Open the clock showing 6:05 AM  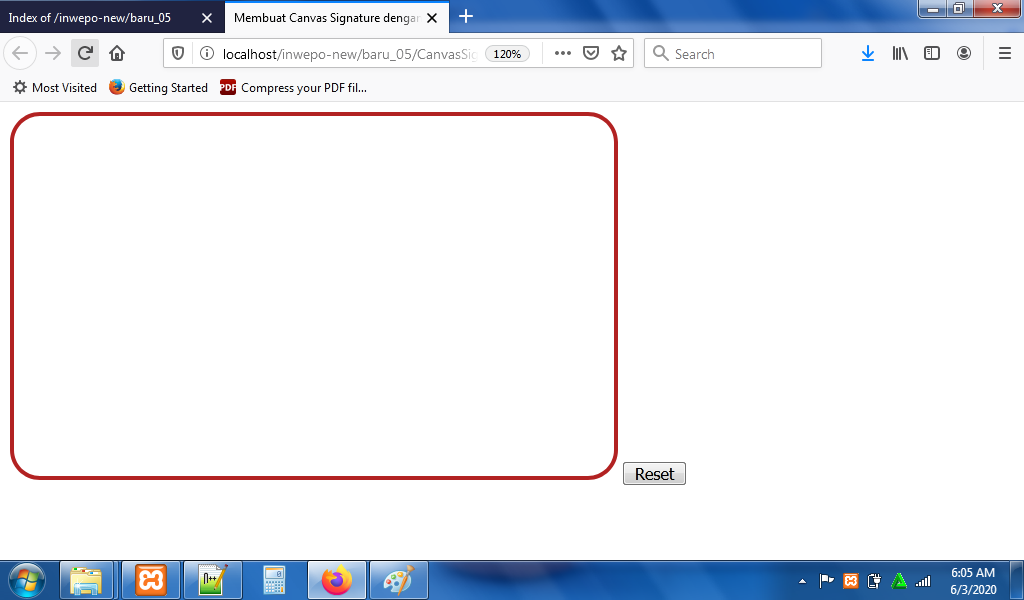tap(973, 580)
